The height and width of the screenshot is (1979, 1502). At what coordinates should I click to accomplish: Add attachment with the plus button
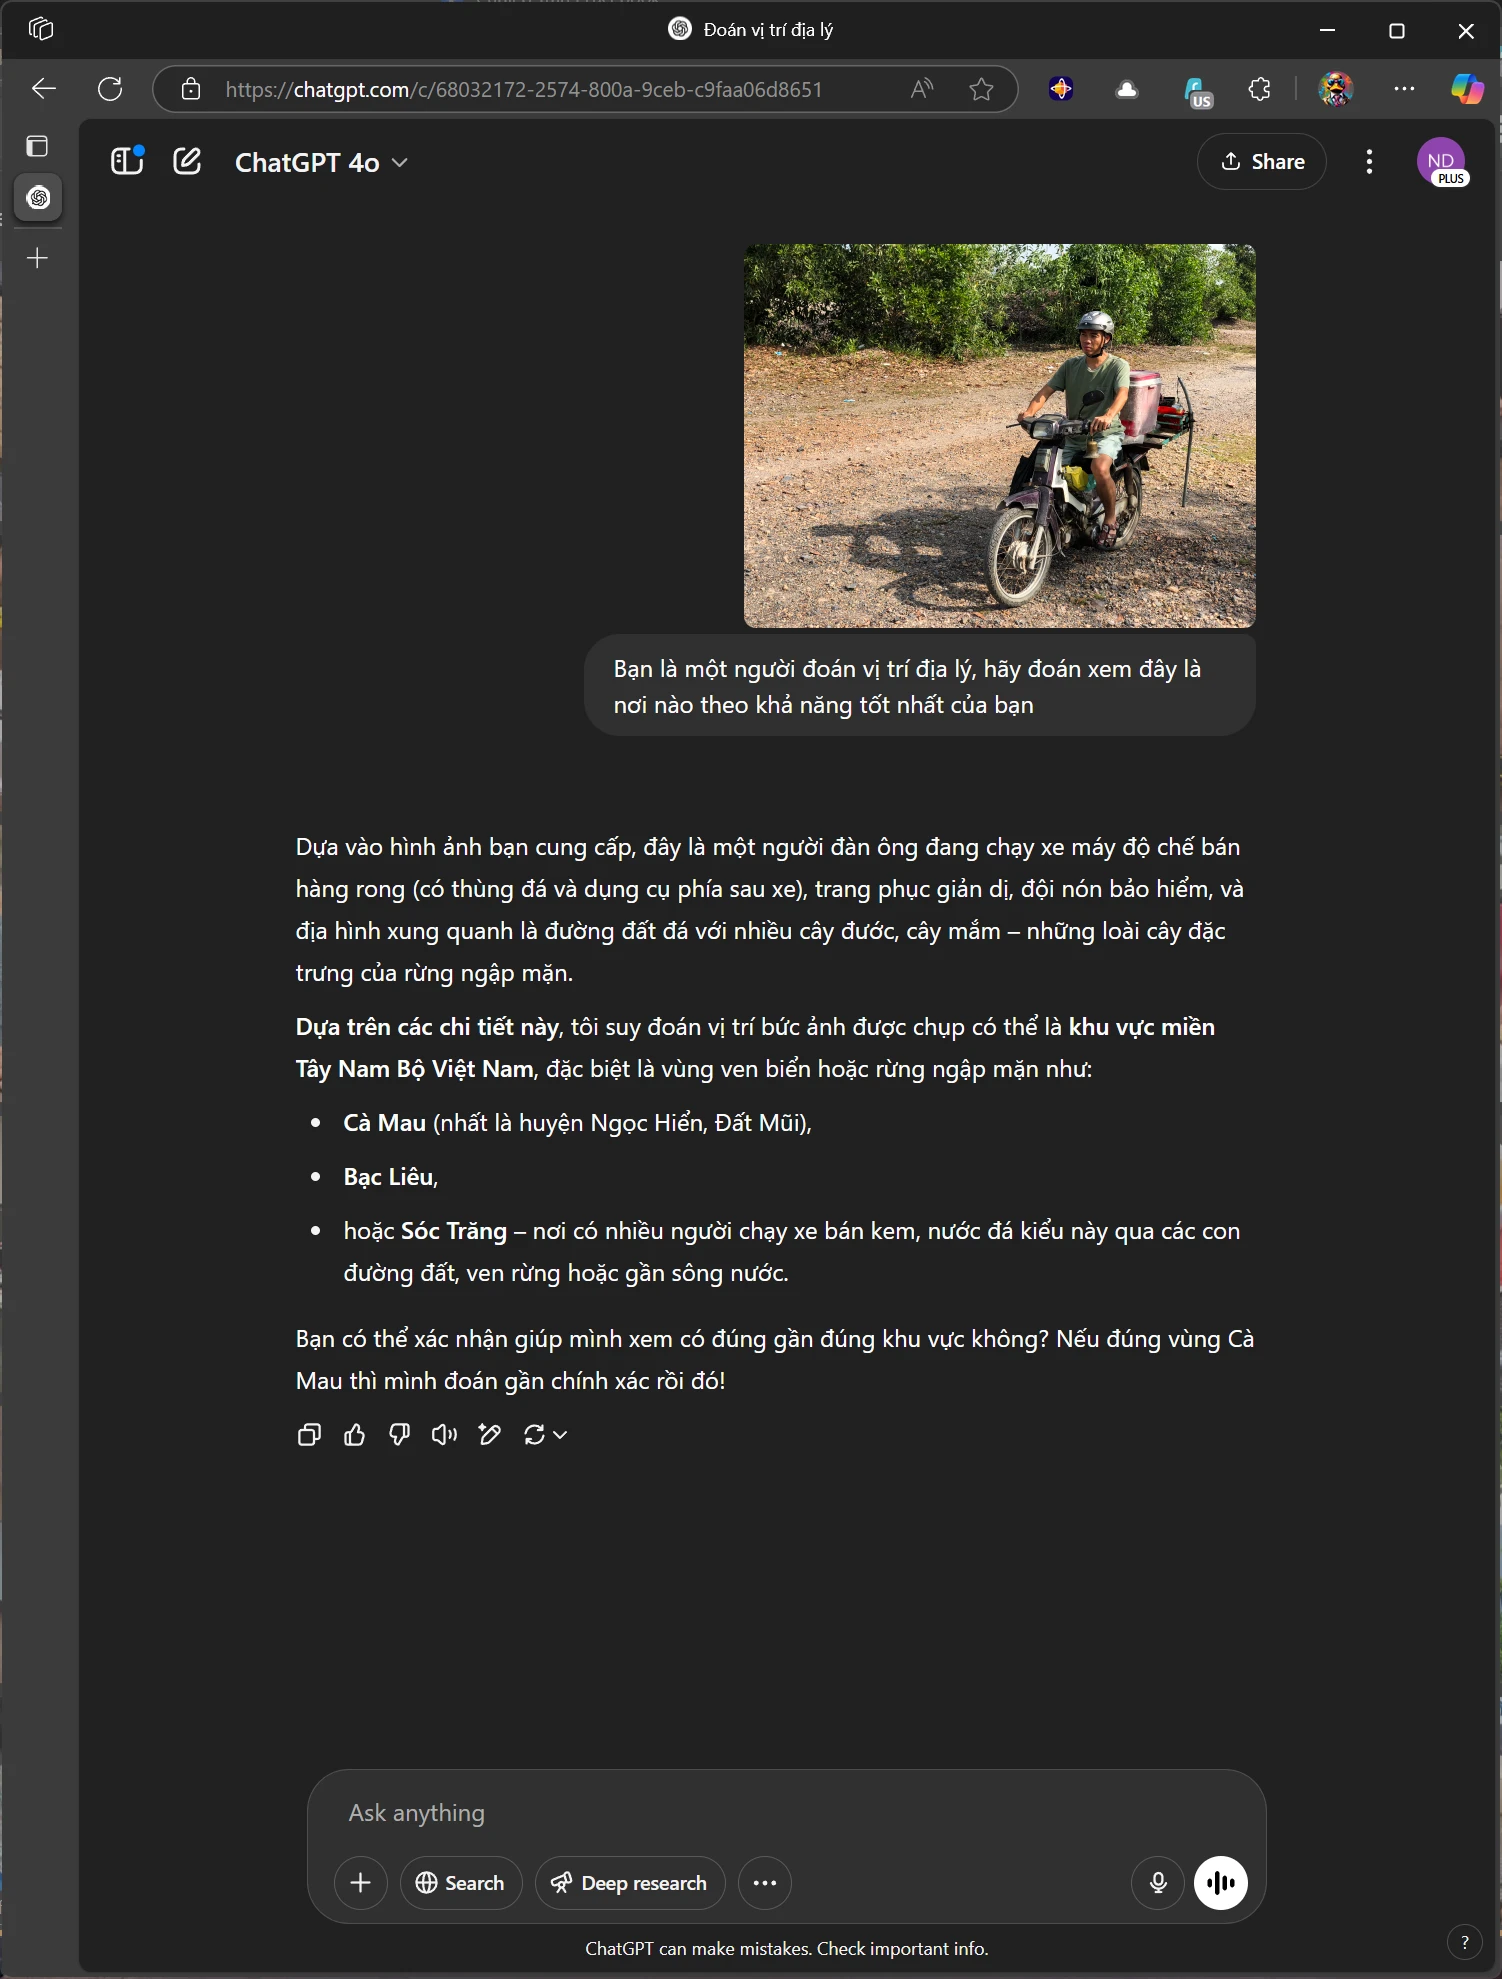[361, 1883]
